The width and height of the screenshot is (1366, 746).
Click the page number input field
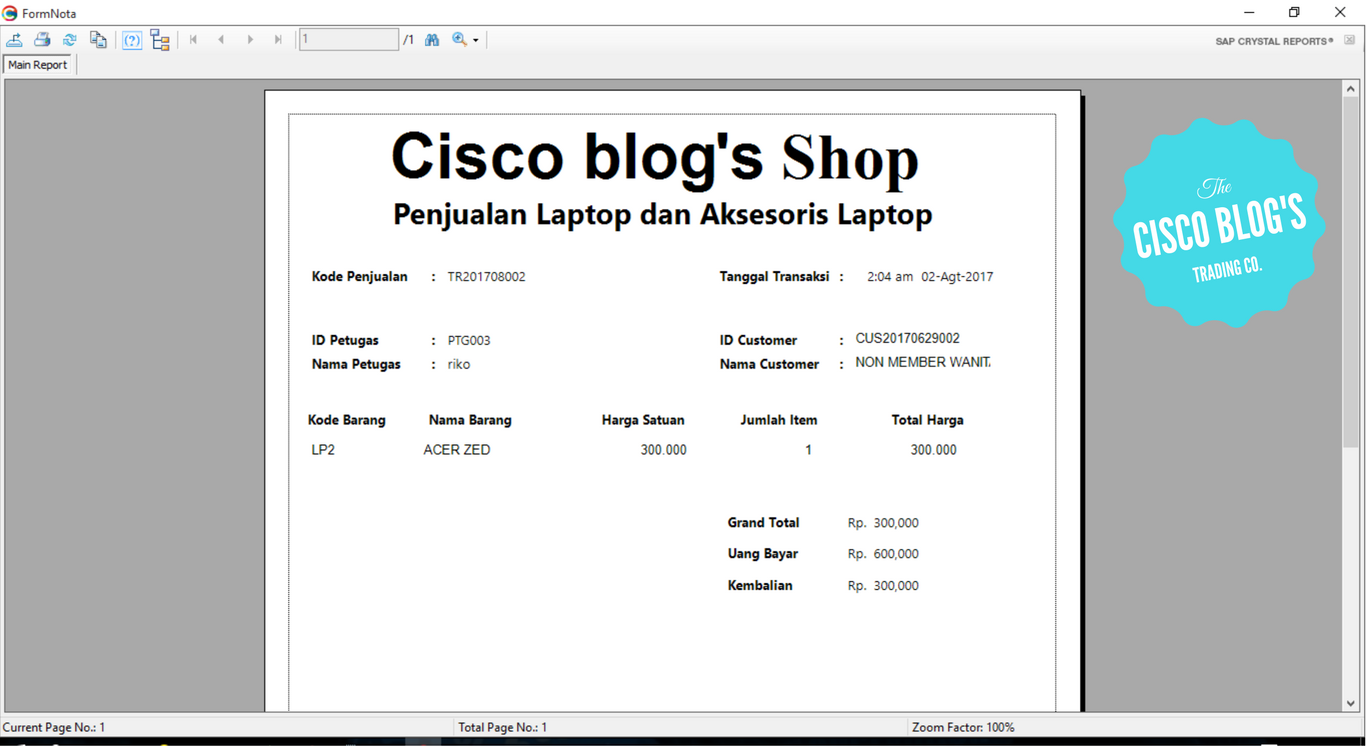[x=348, y=40]
